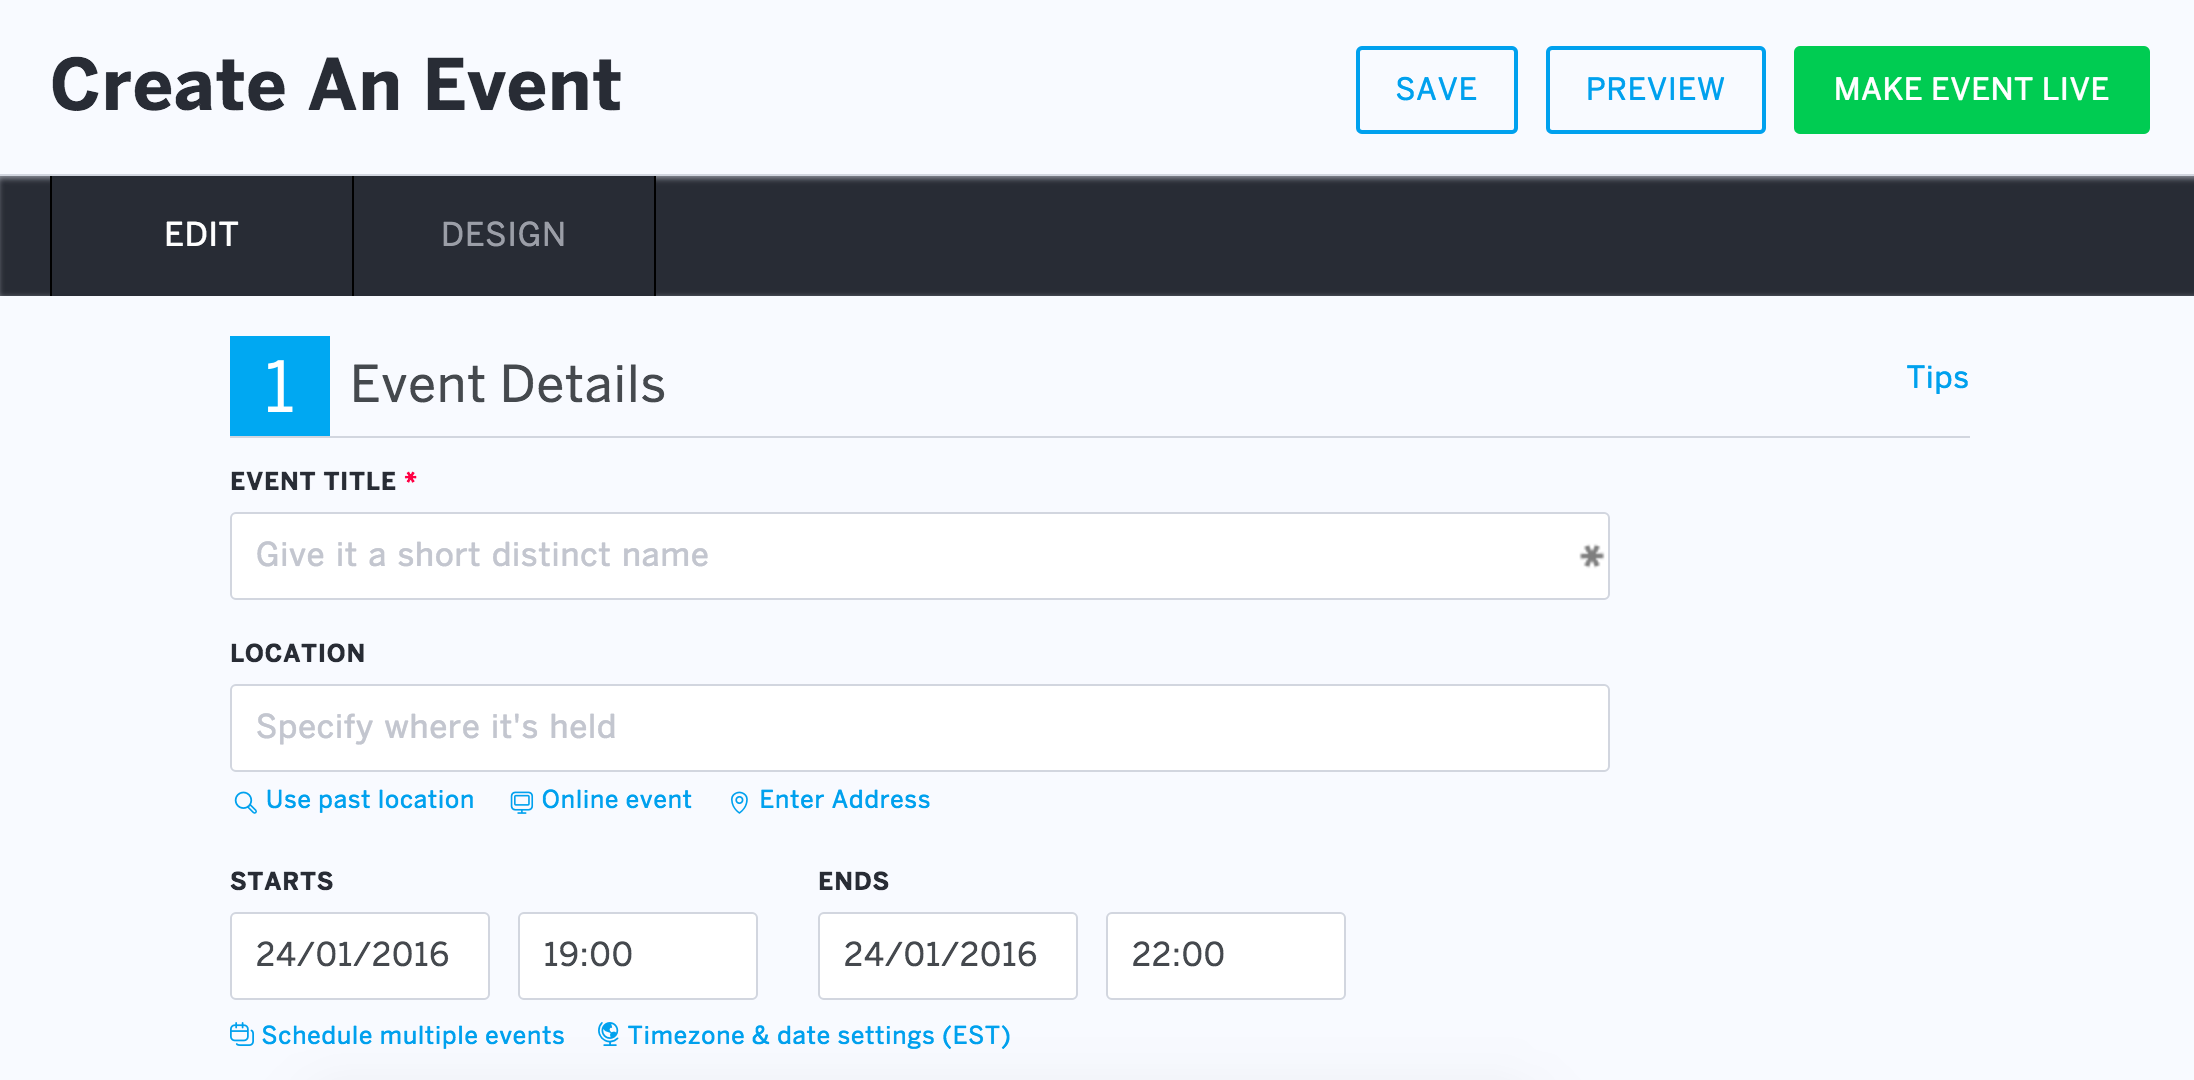Screen dimensions: 2194x1080
Task: Click the event end date field
Action: [x=946, y=957]
